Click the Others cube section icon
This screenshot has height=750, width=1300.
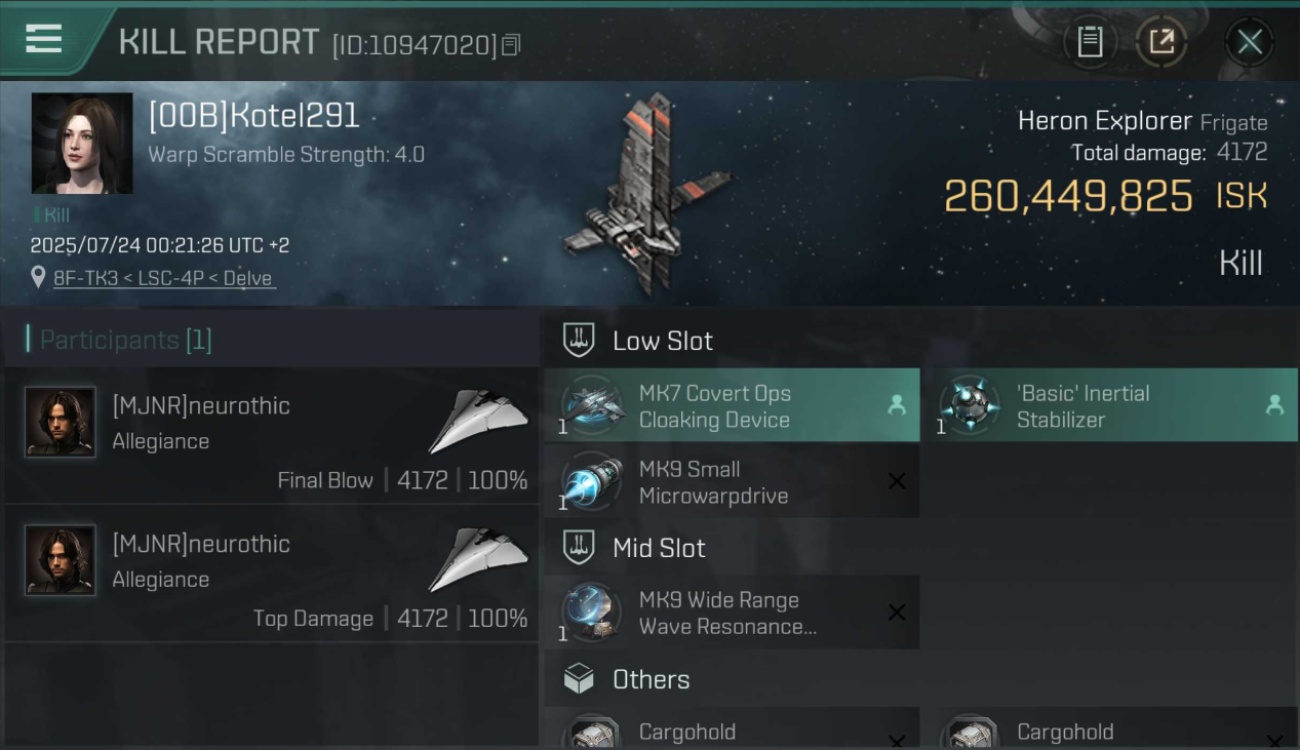pos(579,679)
